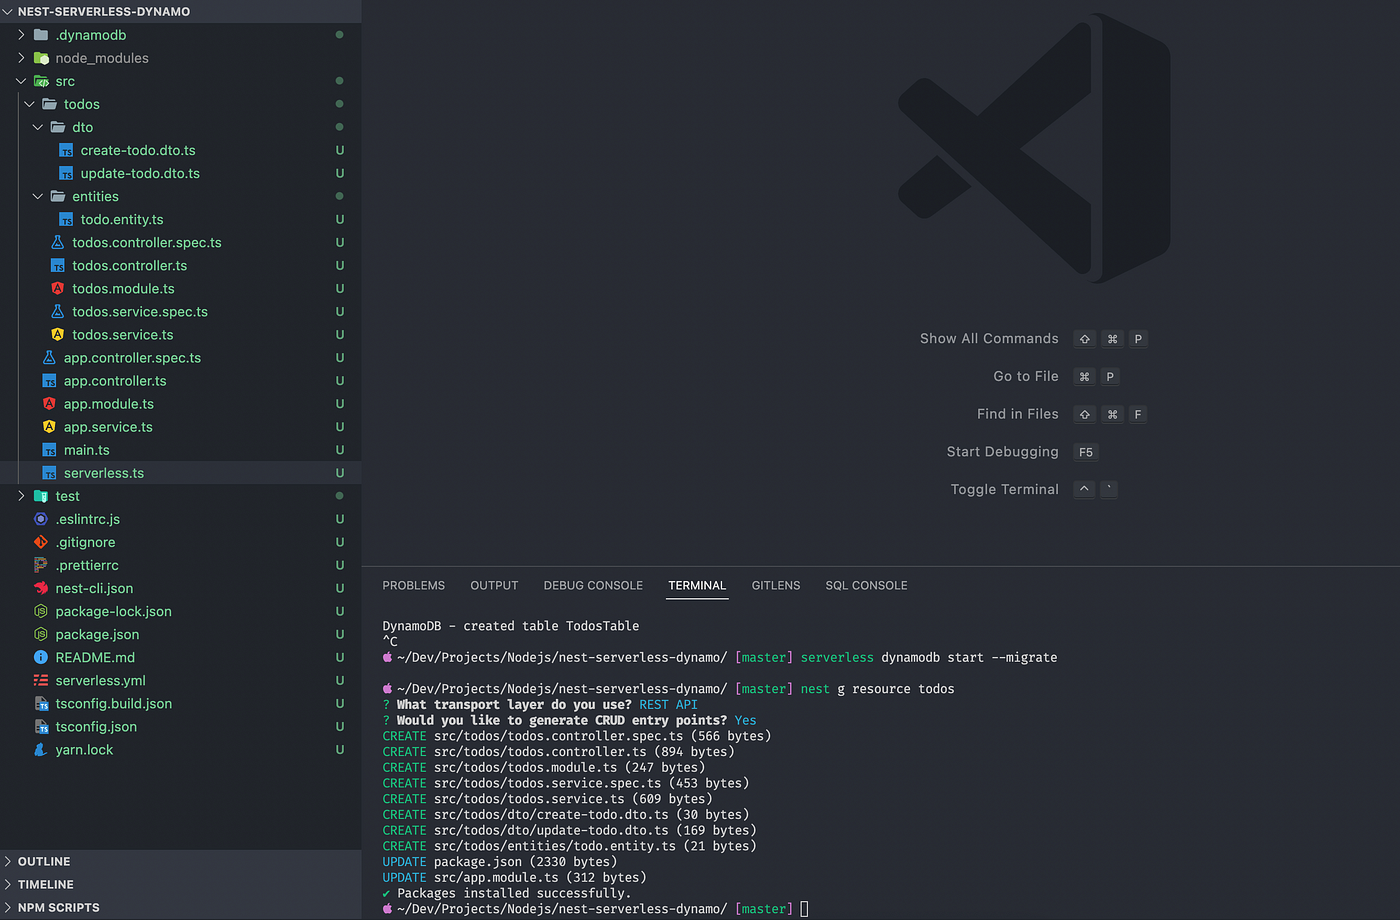Collapse the NEST-SERVERLESS-DYNAMO explorer root
This screenshot has width=1400, height=920.
[8, 11]
